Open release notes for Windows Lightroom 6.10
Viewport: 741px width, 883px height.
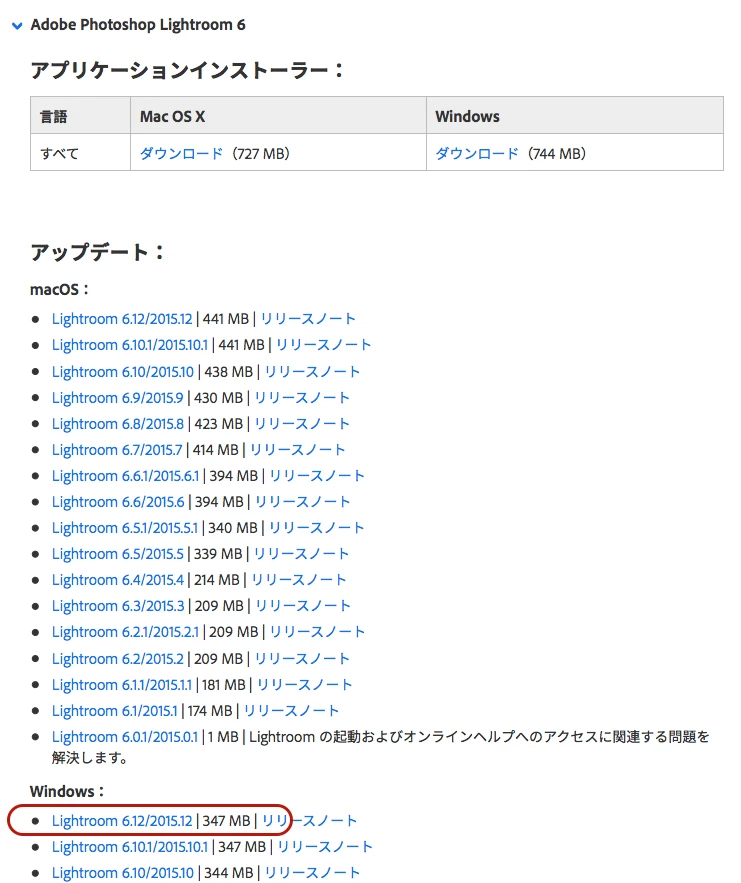click(x=312, y=872)
